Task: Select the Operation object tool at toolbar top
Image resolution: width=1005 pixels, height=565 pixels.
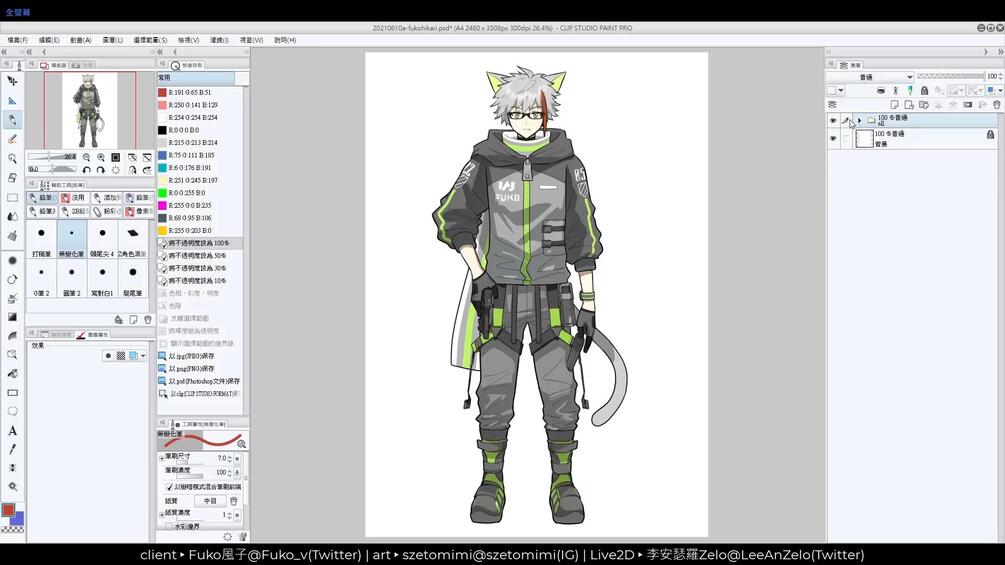Action: [12, 81]
